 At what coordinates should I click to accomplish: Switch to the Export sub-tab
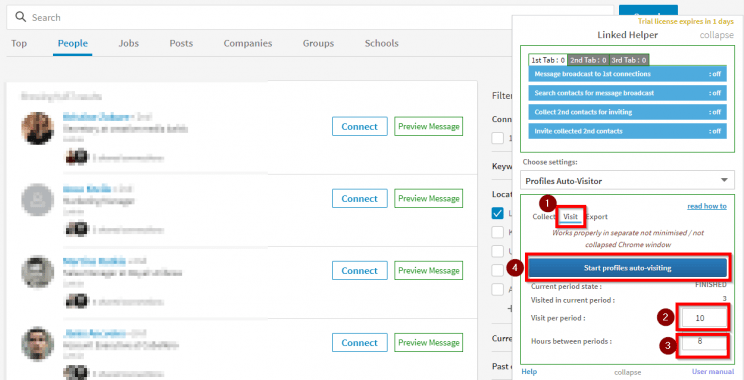point(596,217)
